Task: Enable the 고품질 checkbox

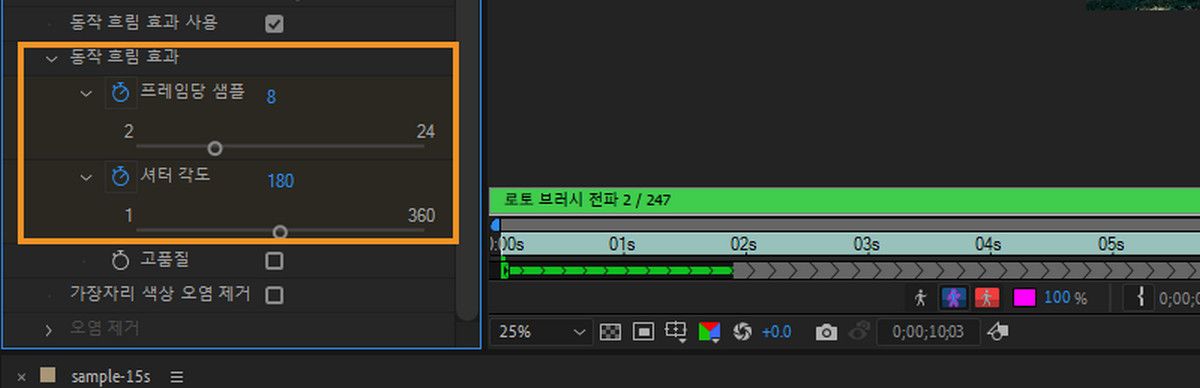Action: pos(274,261)
